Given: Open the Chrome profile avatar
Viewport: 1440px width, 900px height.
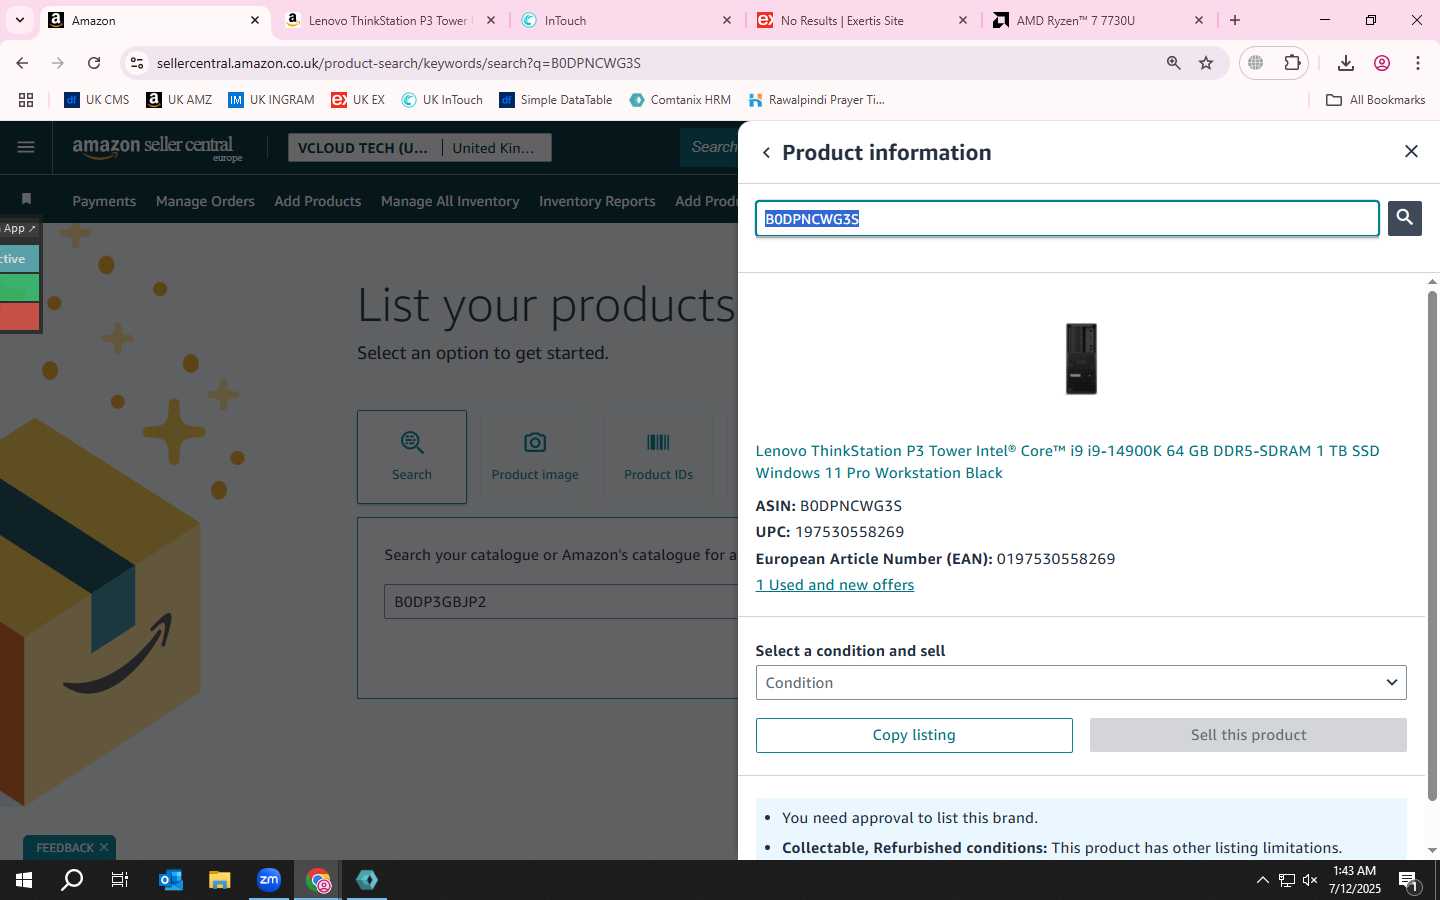Looking at the screenshot, I should (1382, 63).
